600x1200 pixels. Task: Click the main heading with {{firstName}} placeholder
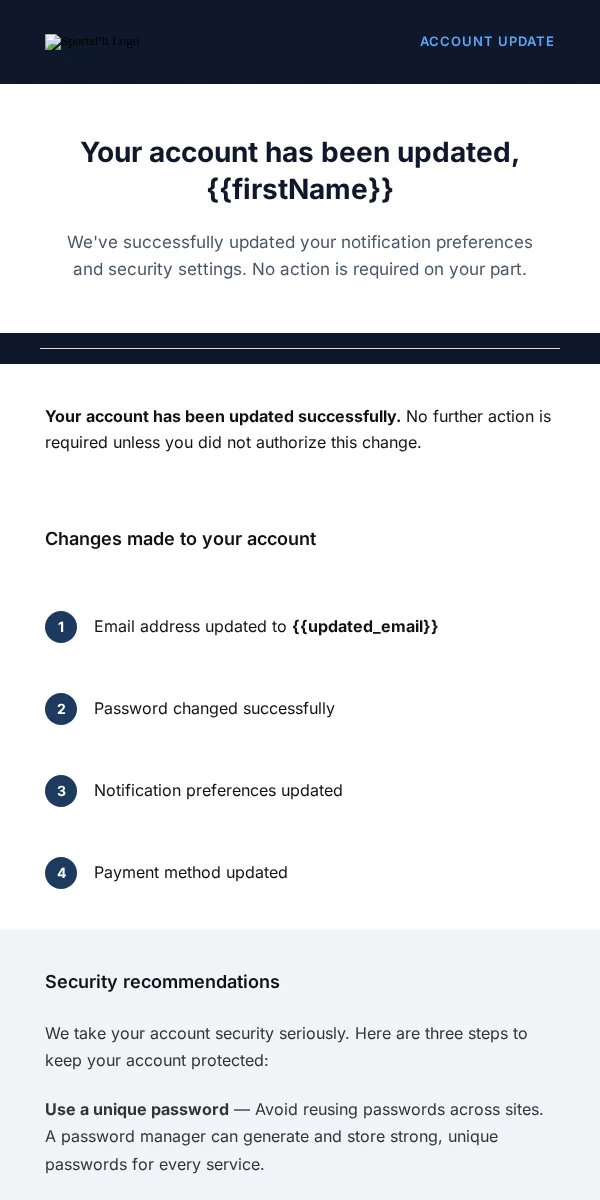pos(300,170)
